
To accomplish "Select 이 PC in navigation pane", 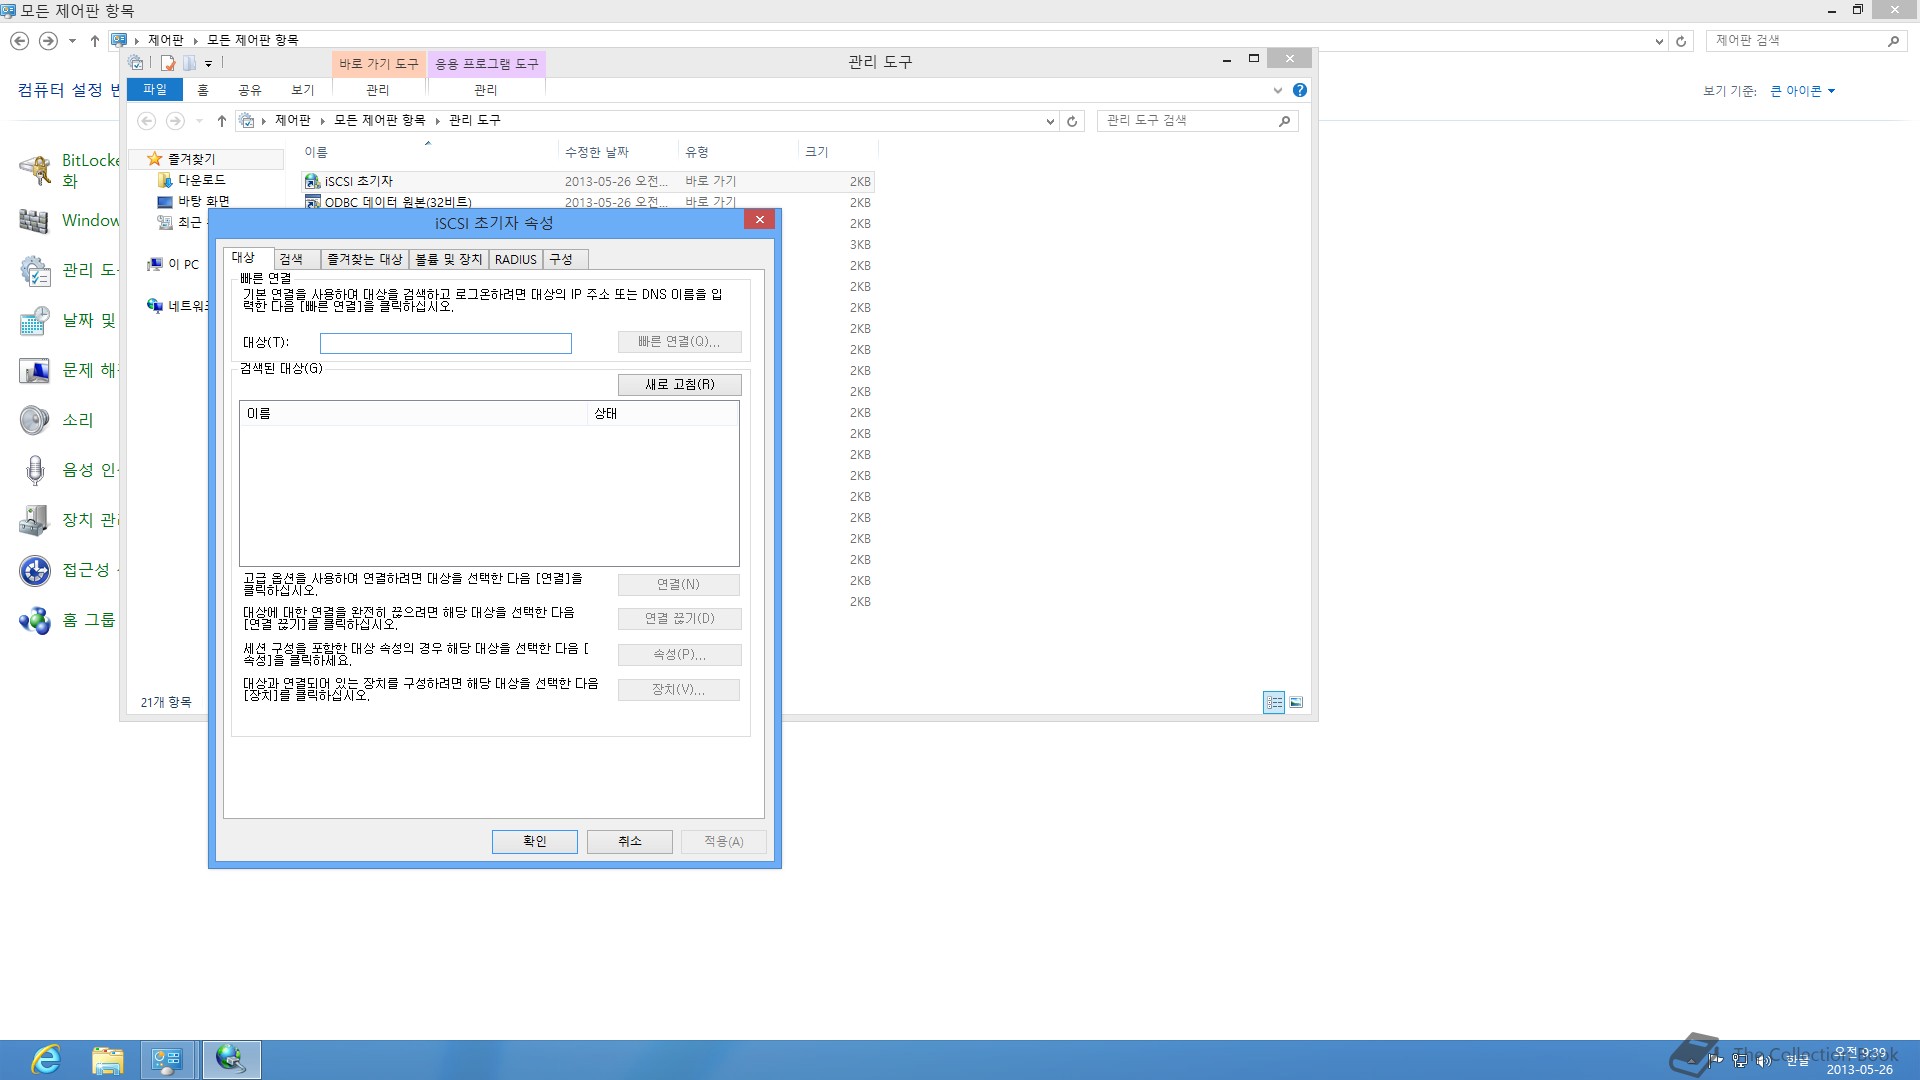I will (x=173, y=264).
